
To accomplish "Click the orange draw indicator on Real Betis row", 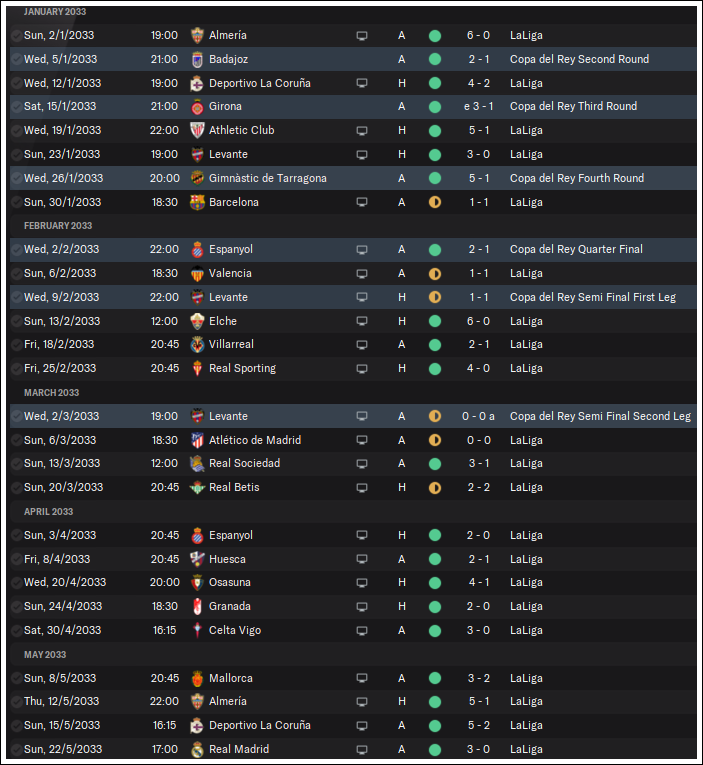I will click(435, 487).
